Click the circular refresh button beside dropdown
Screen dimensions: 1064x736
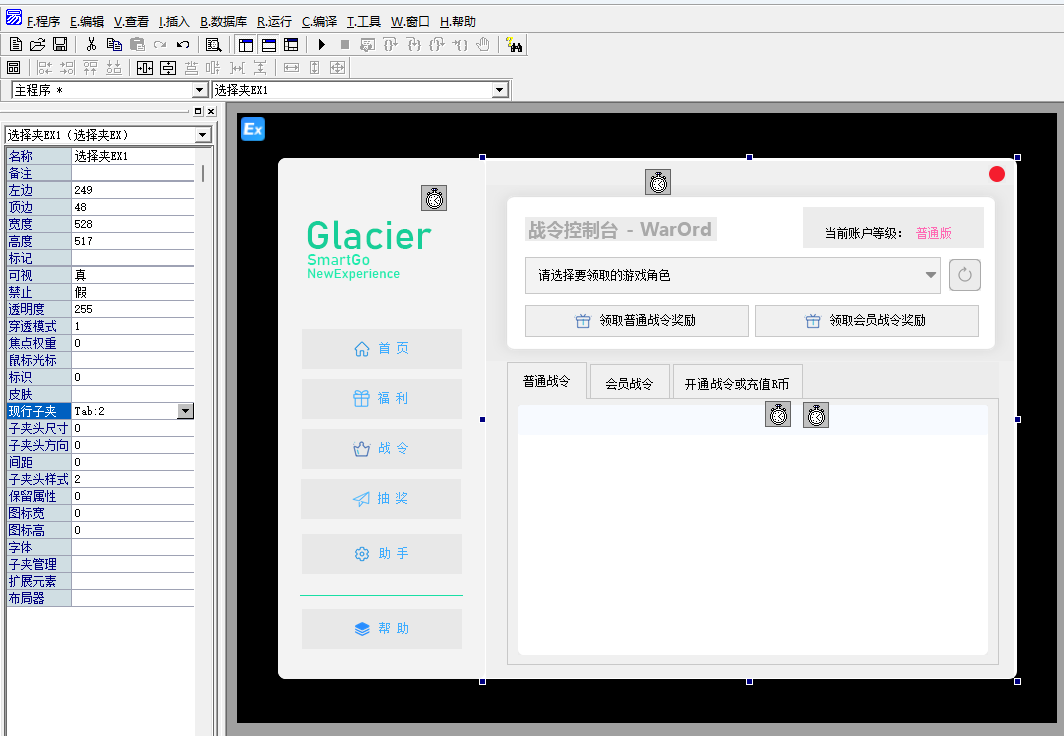[x=965, y=275]
